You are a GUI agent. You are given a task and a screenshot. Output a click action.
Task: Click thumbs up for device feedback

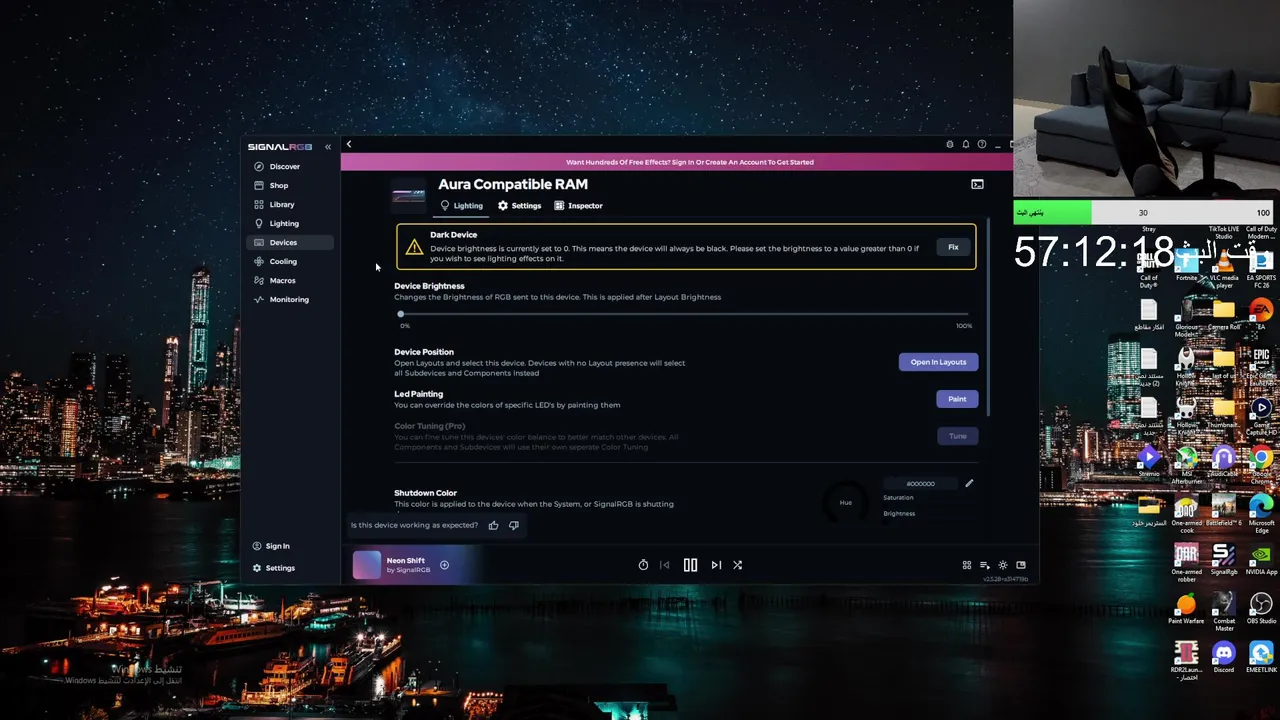[493, 525]
